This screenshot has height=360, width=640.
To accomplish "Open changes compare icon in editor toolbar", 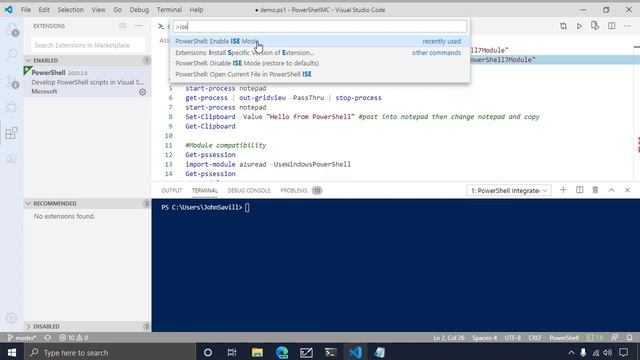I will click(563, 26).
